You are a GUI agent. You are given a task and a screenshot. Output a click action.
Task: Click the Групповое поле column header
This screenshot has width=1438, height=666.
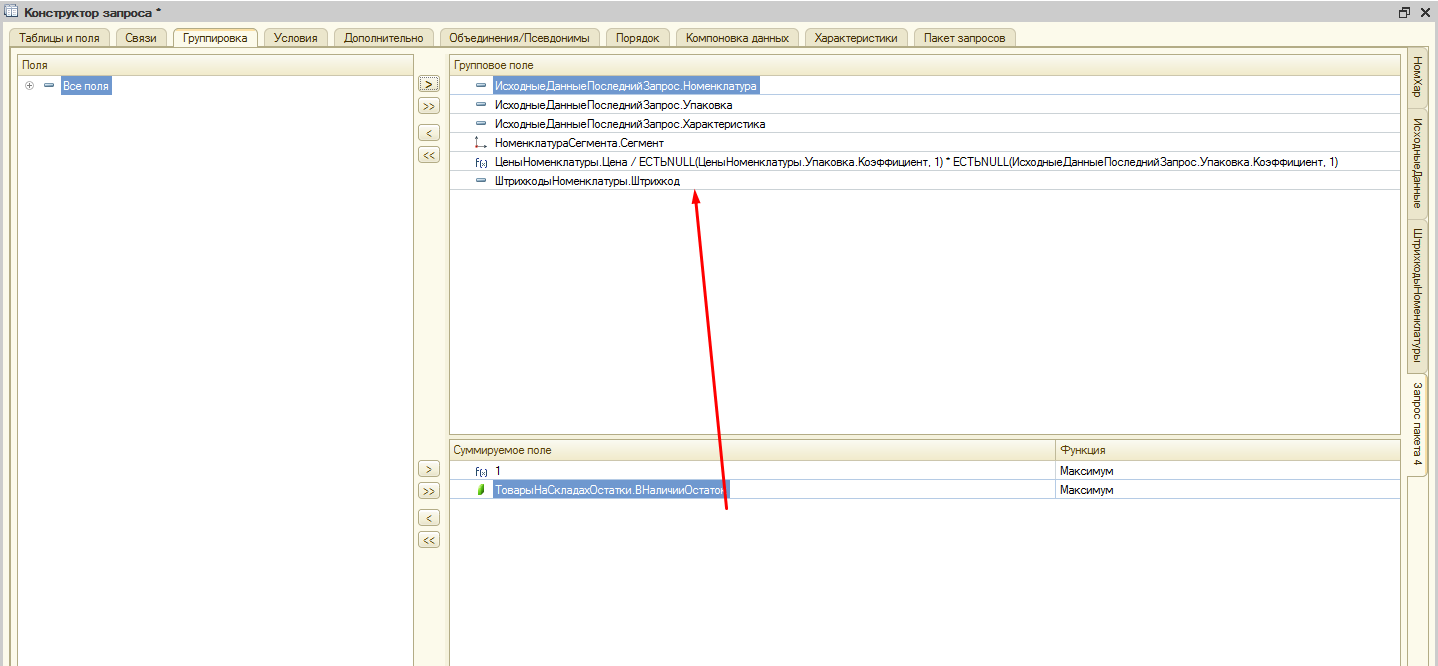(925, 64)
